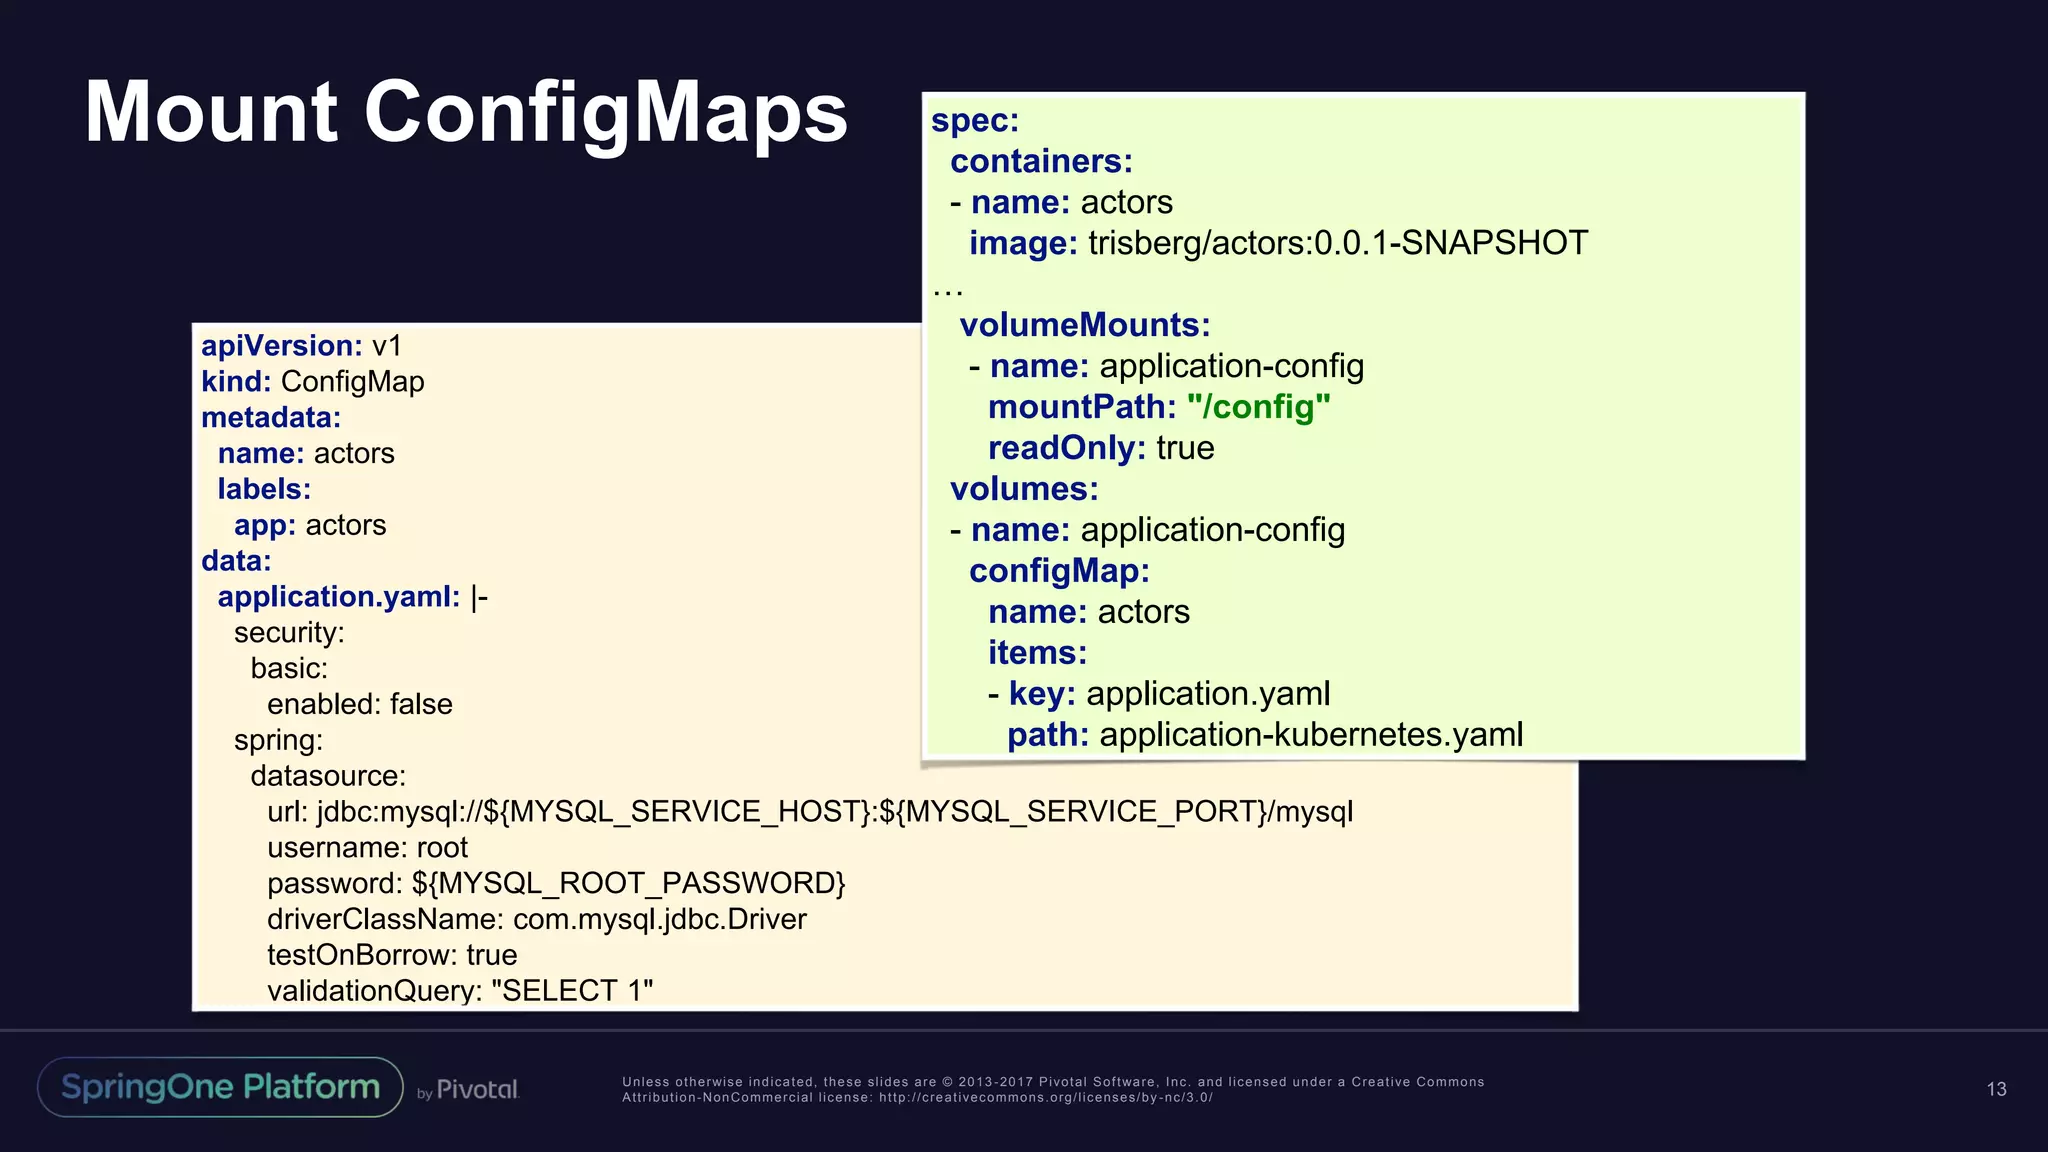Click the apiVersion: v1 line
The width and height of the screenshot is (2048, 1152).
(301, 346)
